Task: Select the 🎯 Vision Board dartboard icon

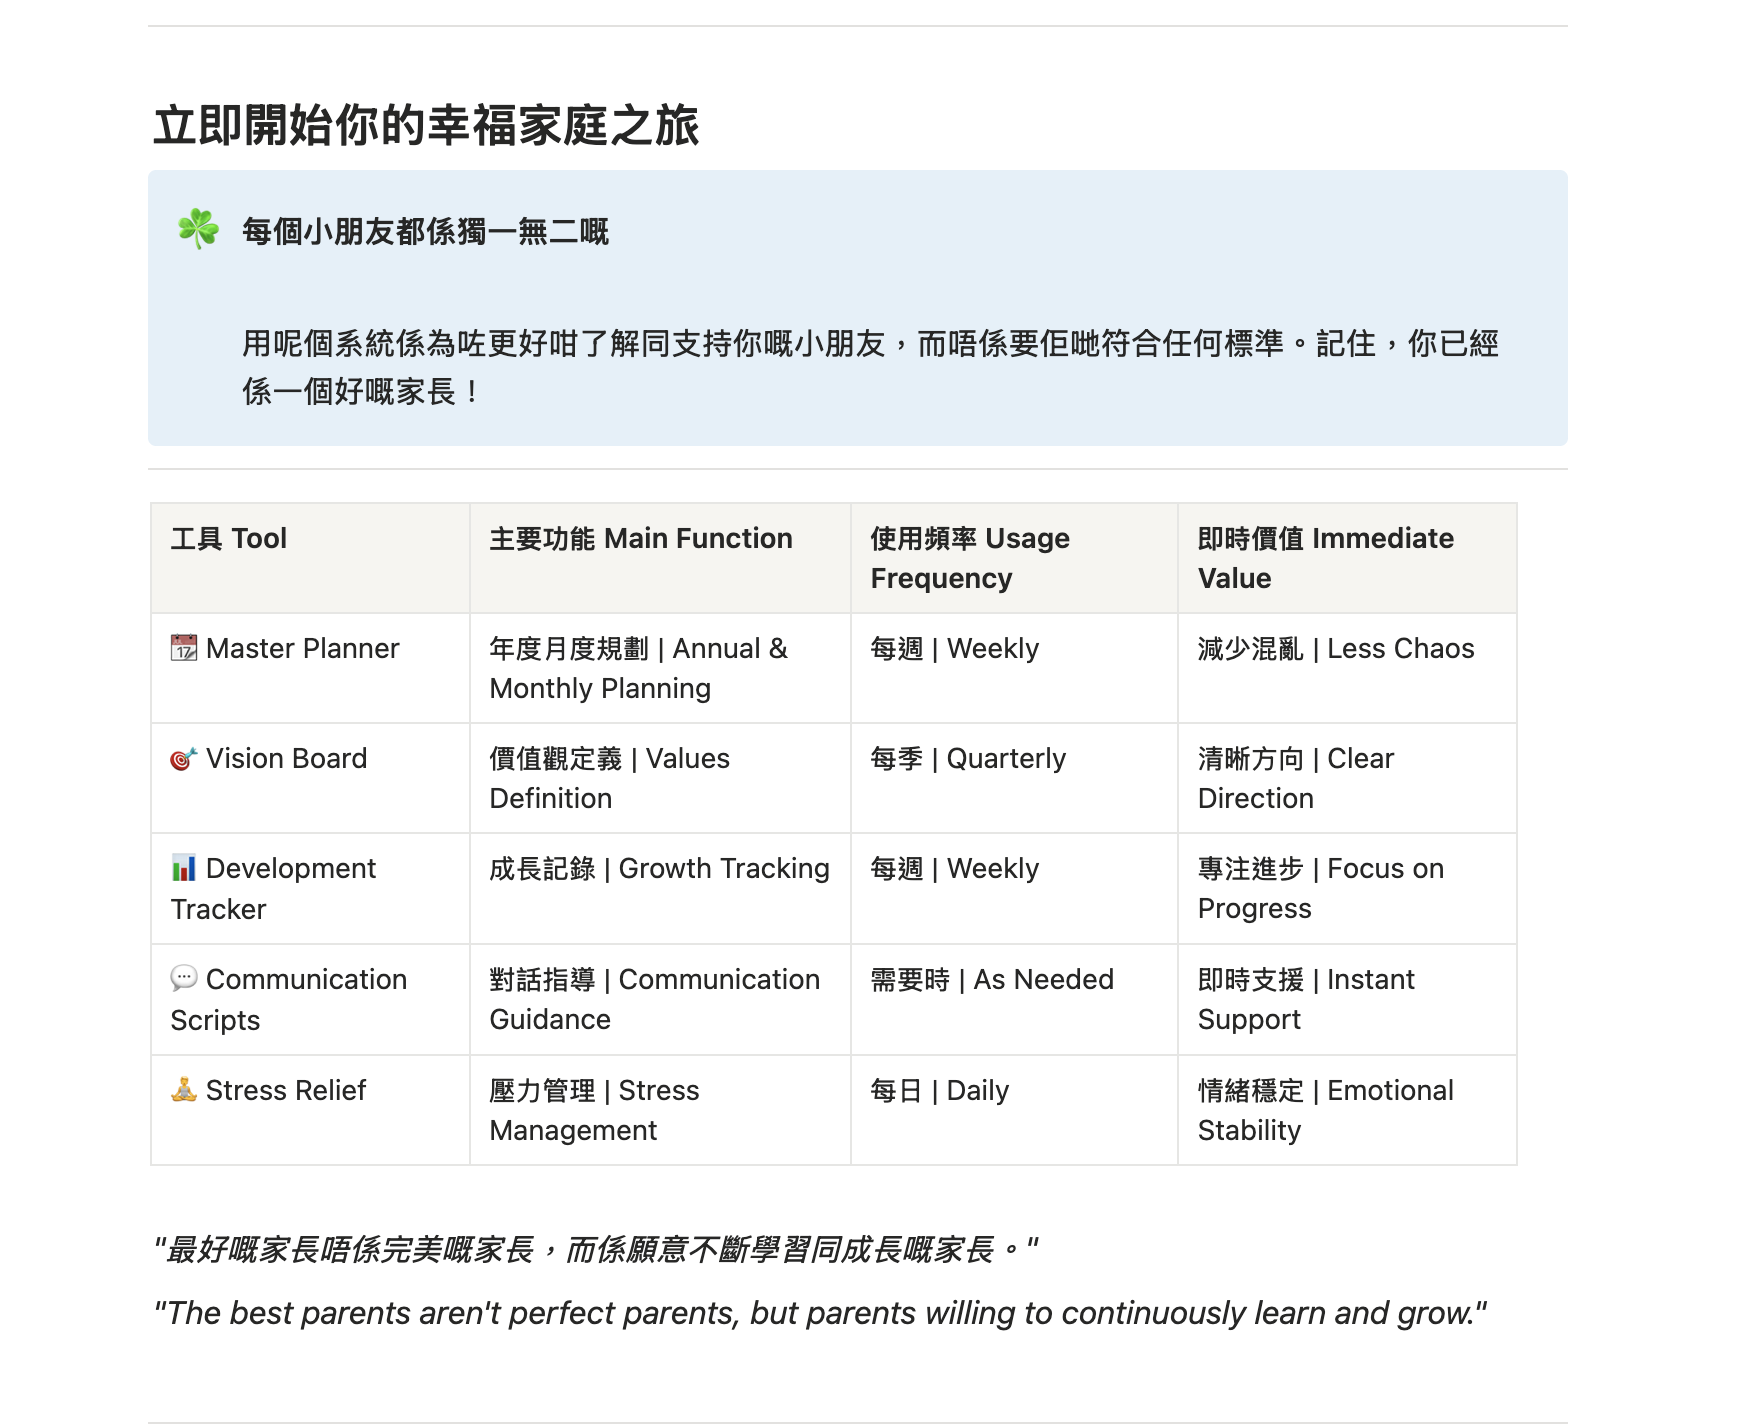Action: coord(186,758)
